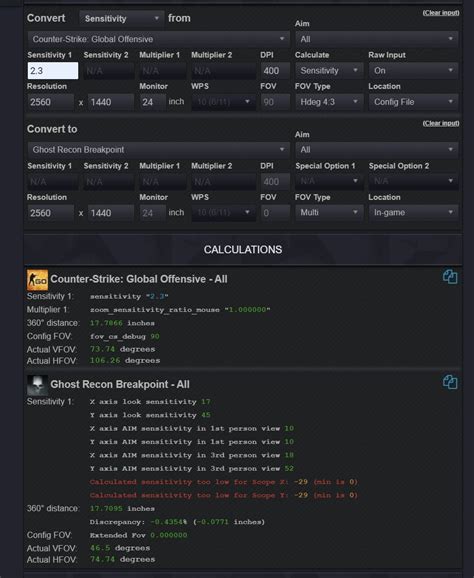The image size is (474, 578).
Task: Click the 17.7095 inches 360 distance value
Action: pyautogui.click(x=122, y=508)
